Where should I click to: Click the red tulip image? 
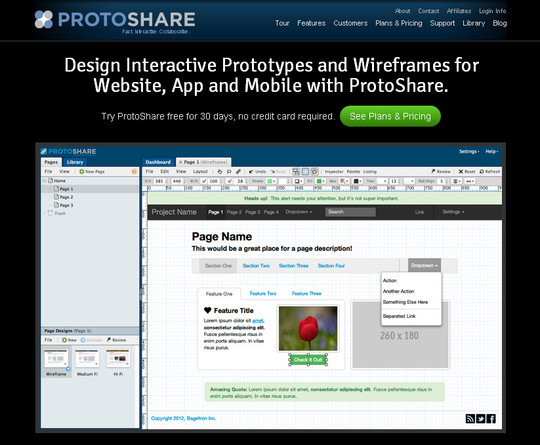[308, 328]
